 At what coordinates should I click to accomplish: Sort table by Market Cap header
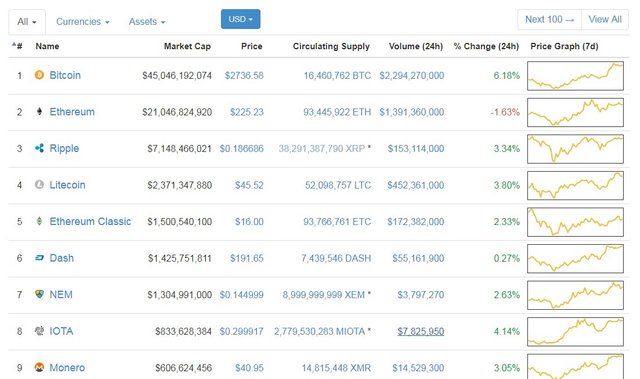pos(187,46)
